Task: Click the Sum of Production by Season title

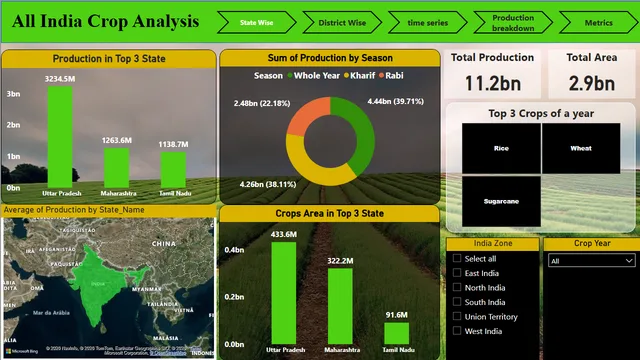Action: (330, 58)
